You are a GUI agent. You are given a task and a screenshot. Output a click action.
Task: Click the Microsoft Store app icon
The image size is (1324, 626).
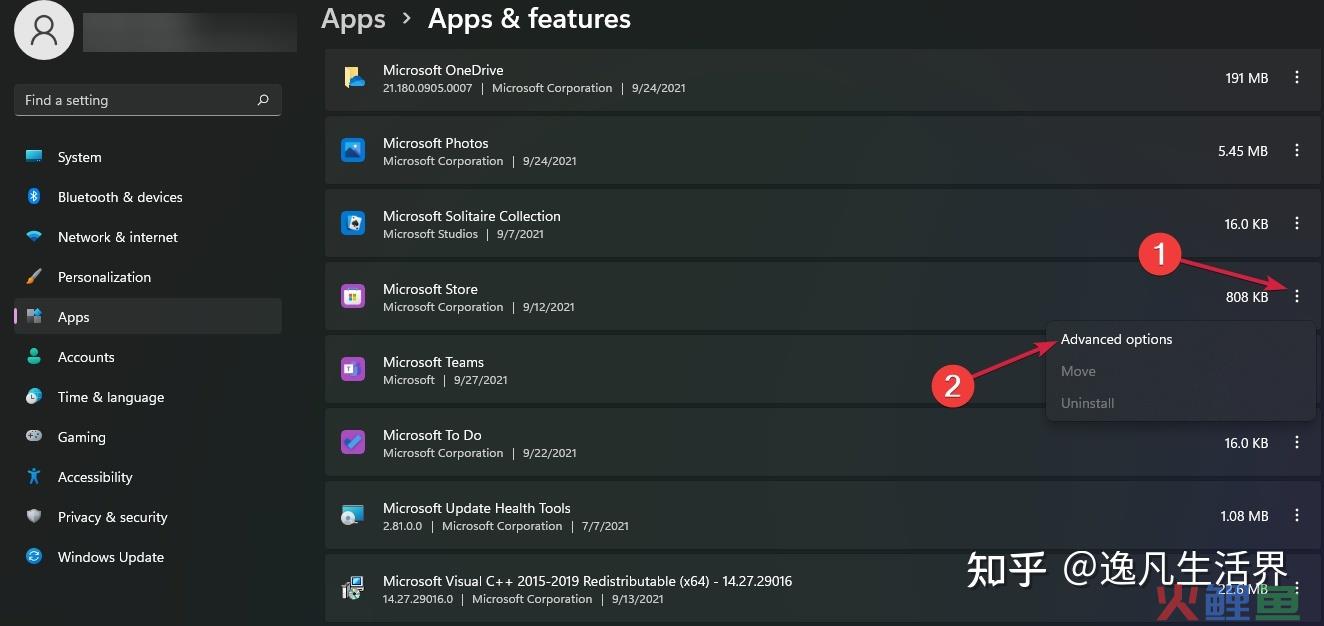click(353, 297)
